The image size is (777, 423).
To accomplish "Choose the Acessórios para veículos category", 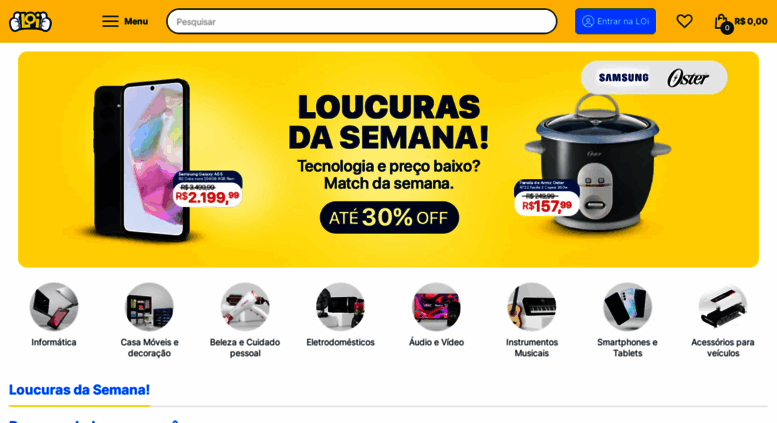I will [722, 318].
